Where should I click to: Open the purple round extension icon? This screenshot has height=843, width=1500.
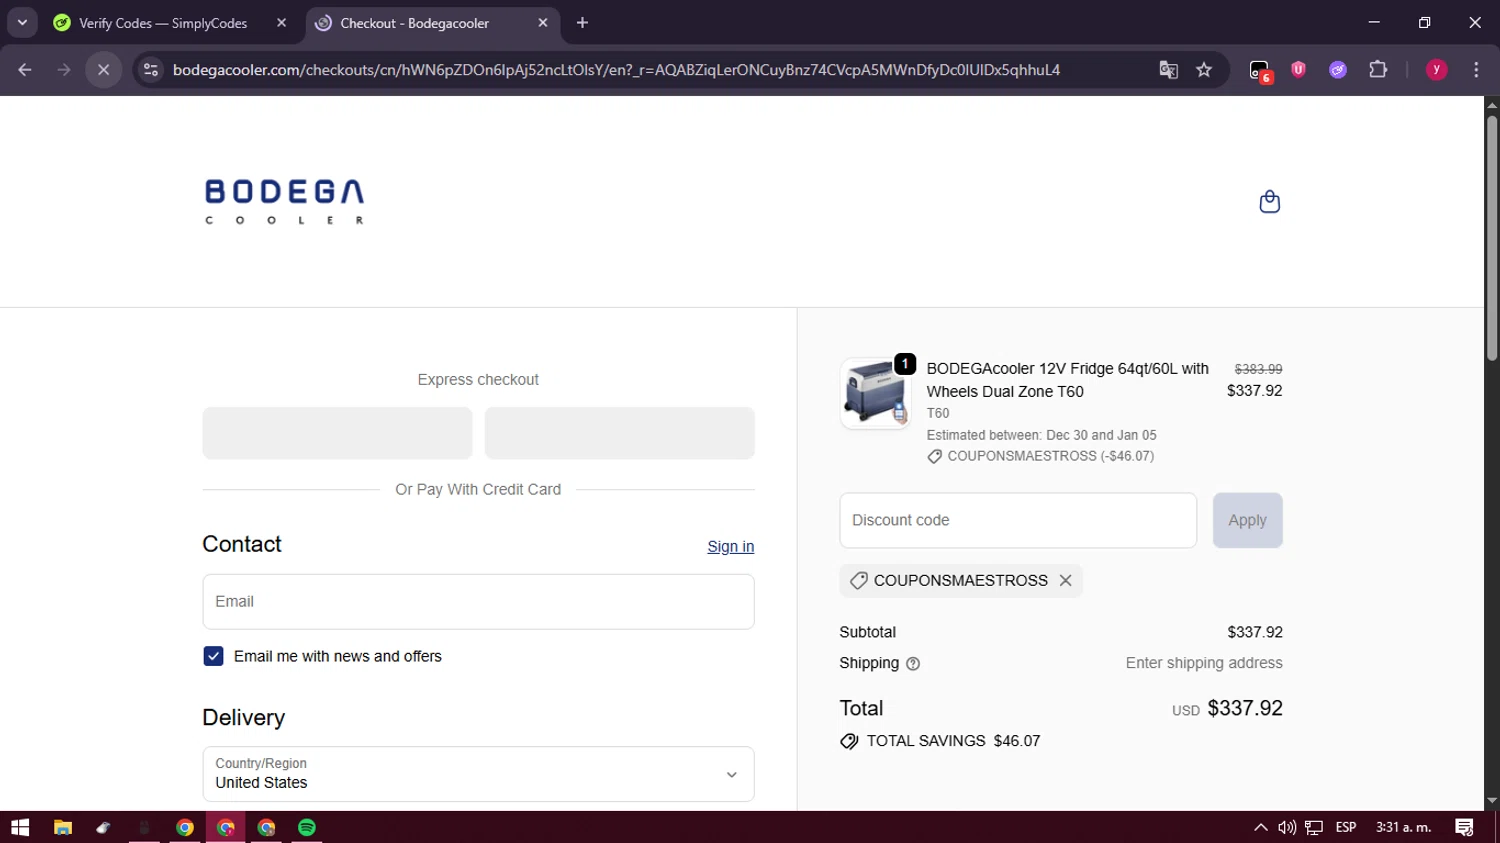pos(1338,70)
